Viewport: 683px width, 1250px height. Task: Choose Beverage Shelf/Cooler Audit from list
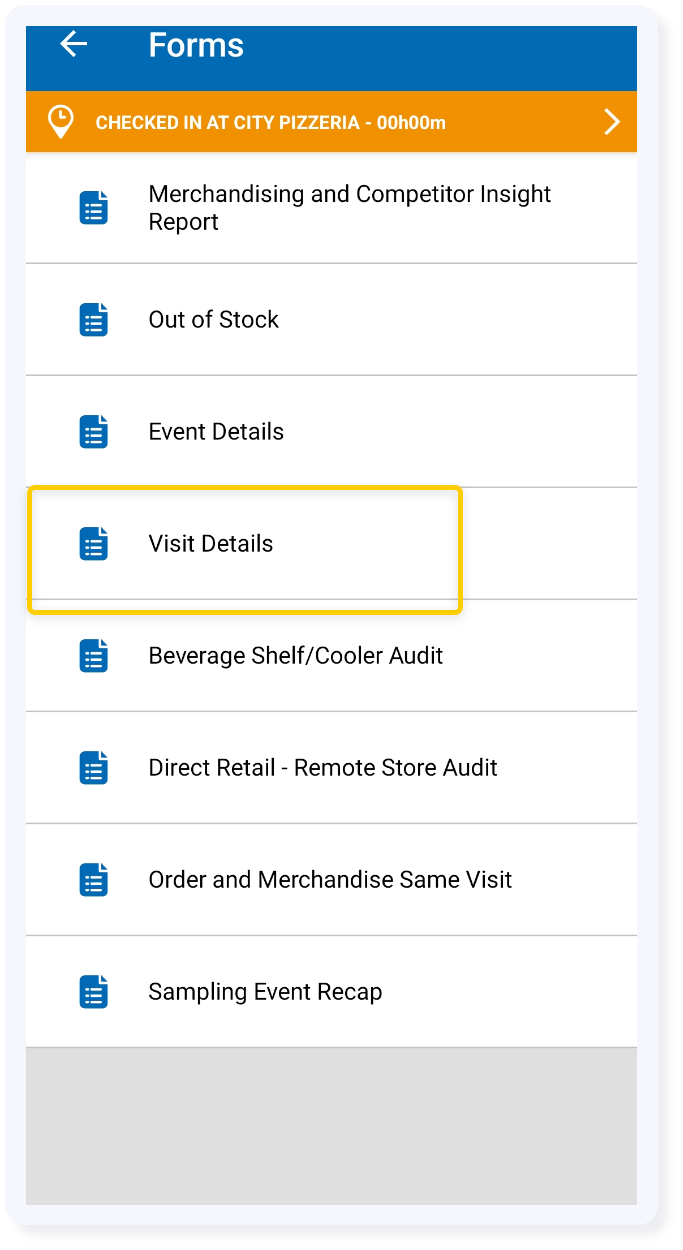click(331, 656)
